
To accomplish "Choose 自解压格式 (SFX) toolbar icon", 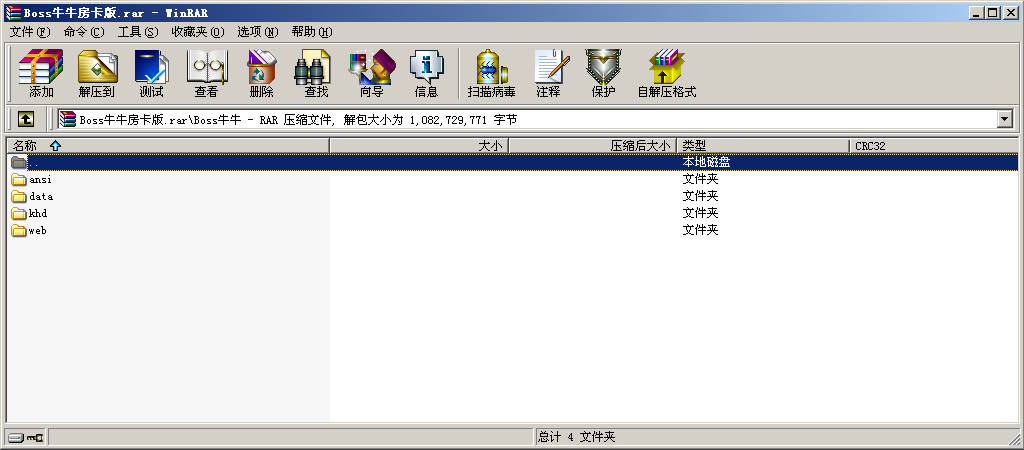I will (x=666, y=73).
